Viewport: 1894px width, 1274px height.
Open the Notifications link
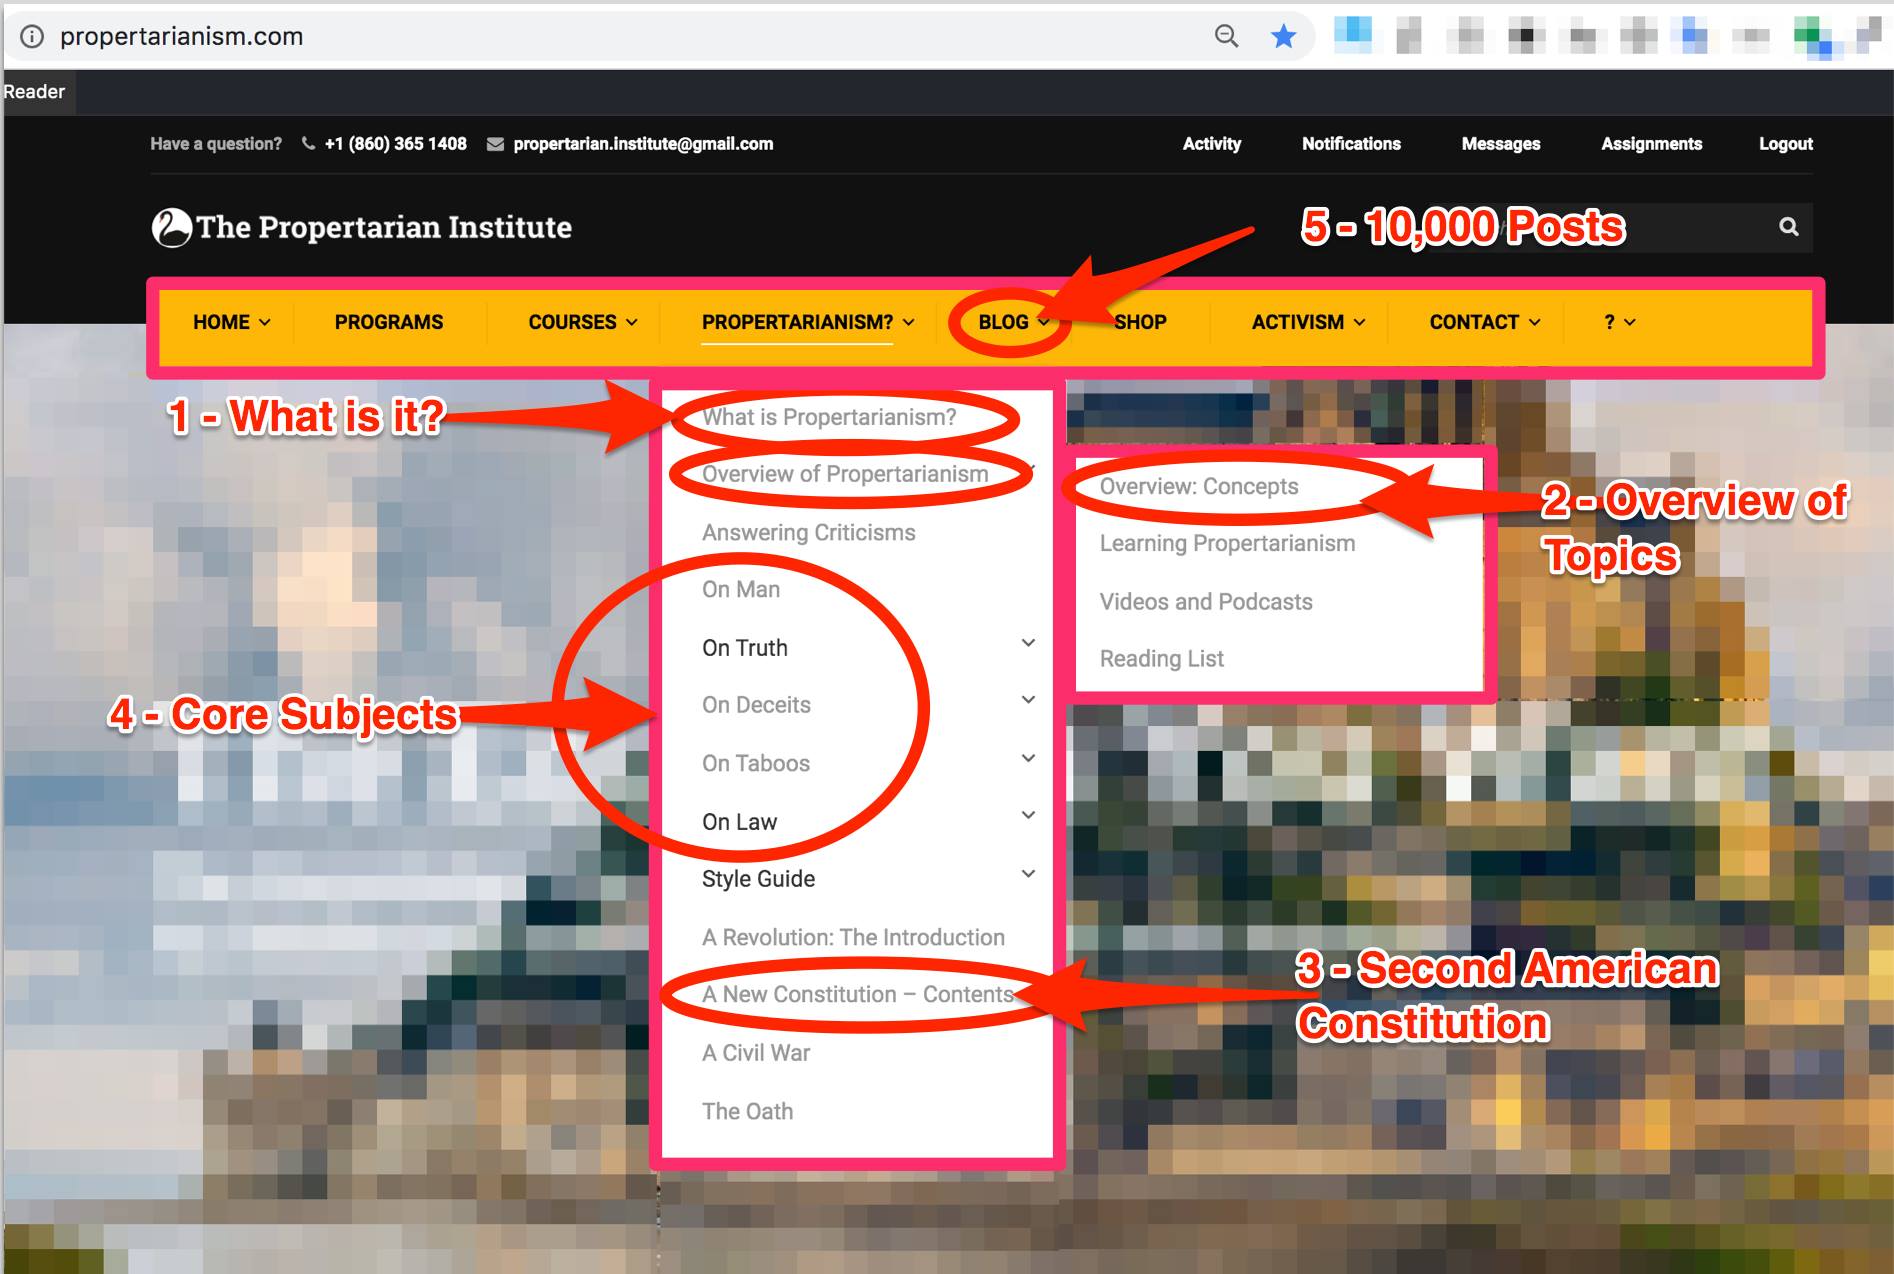[x=1350, y=144]
